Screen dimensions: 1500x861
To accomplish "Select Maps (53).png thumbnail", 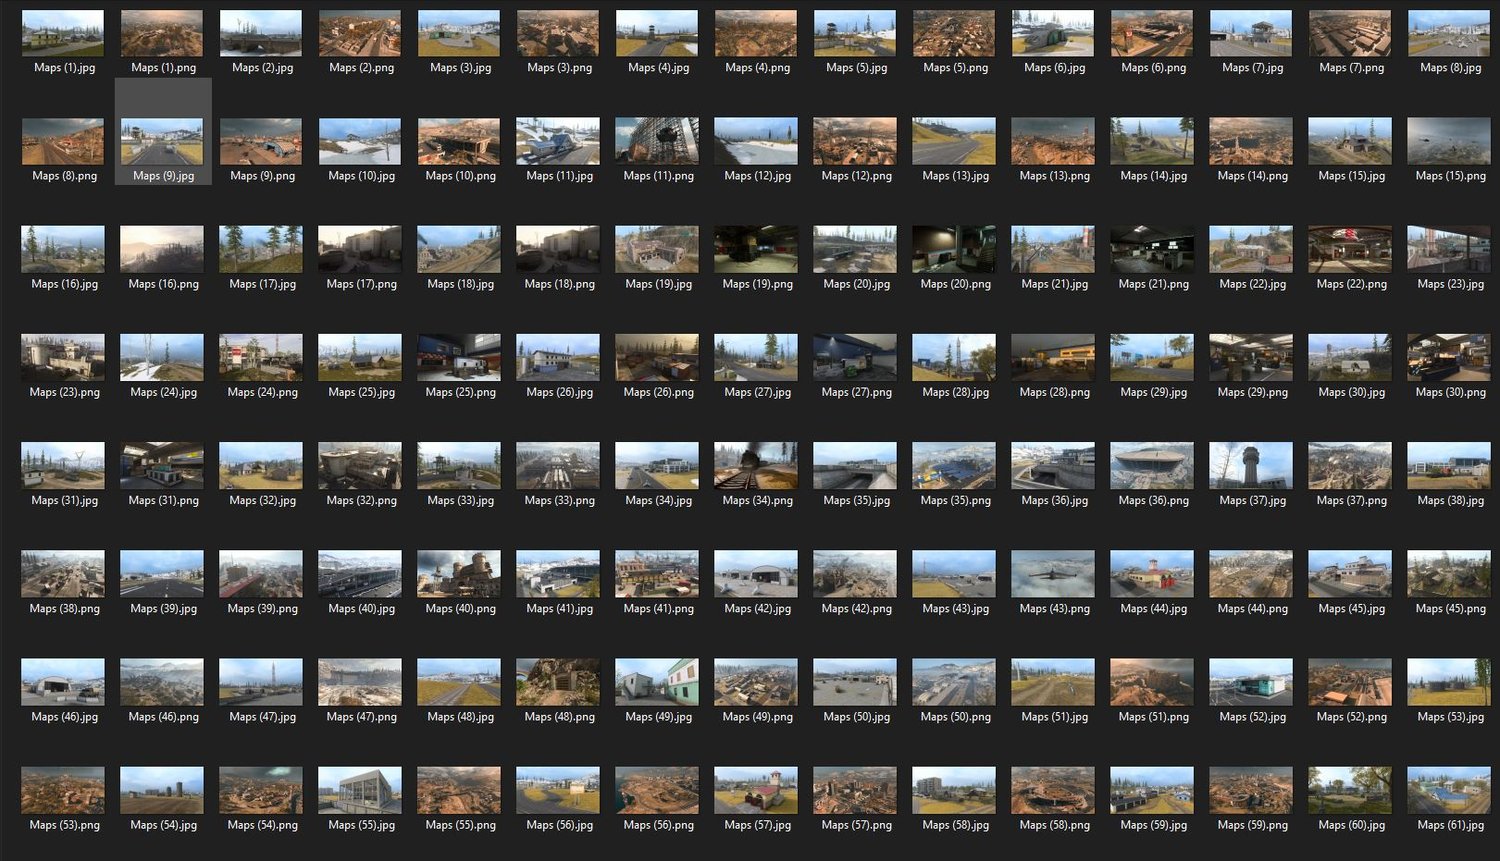I will point(63,790).
